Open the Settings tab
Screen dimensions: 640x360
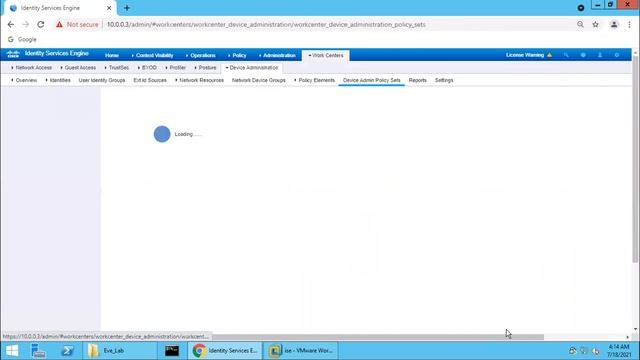444,80
